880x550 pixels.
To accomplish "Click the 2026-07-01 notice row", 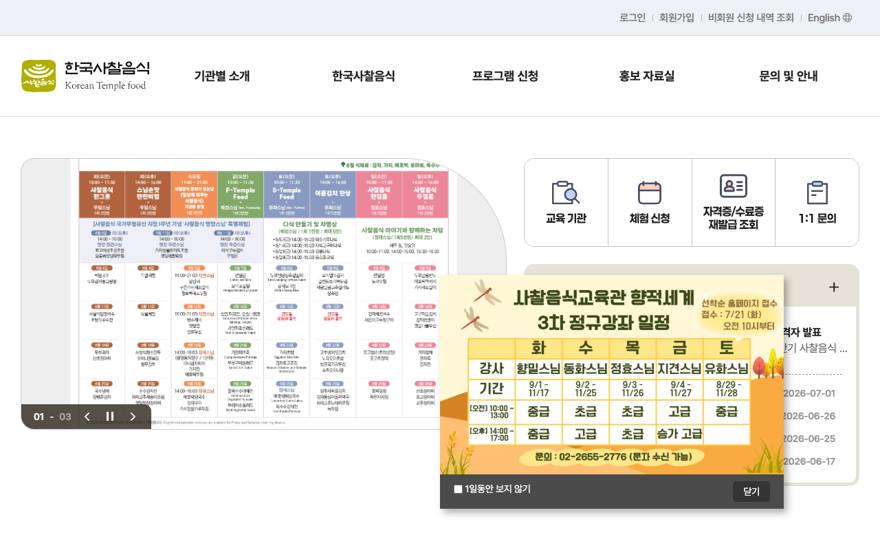I will pos(809,393).
